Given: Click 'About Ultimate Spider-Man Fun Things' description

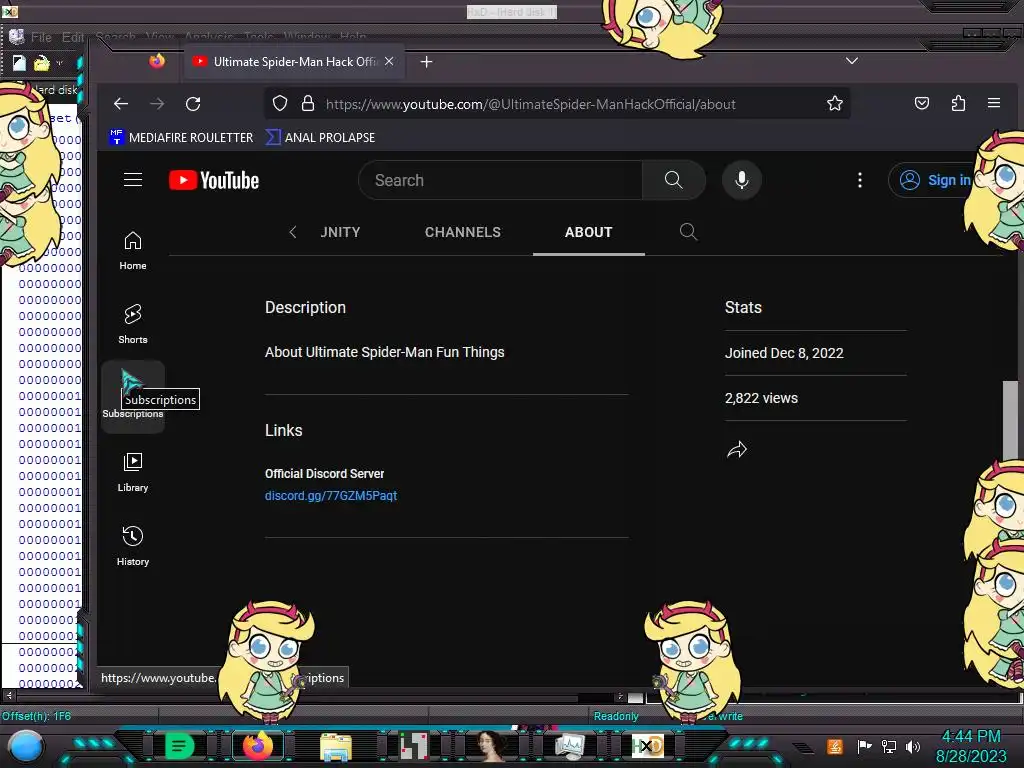Looking at the screenshot, I should click(385, 352).
